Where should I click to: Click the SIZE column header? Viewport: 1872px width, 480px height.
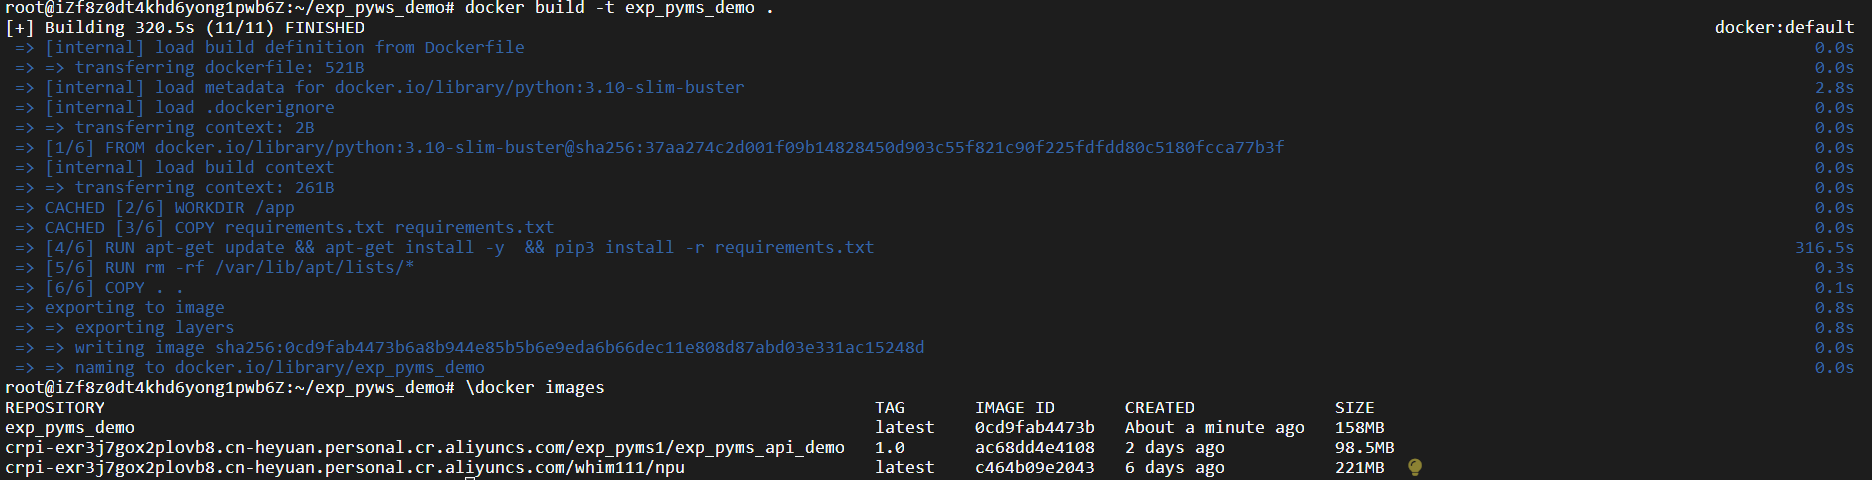(x=1355, y=408)
